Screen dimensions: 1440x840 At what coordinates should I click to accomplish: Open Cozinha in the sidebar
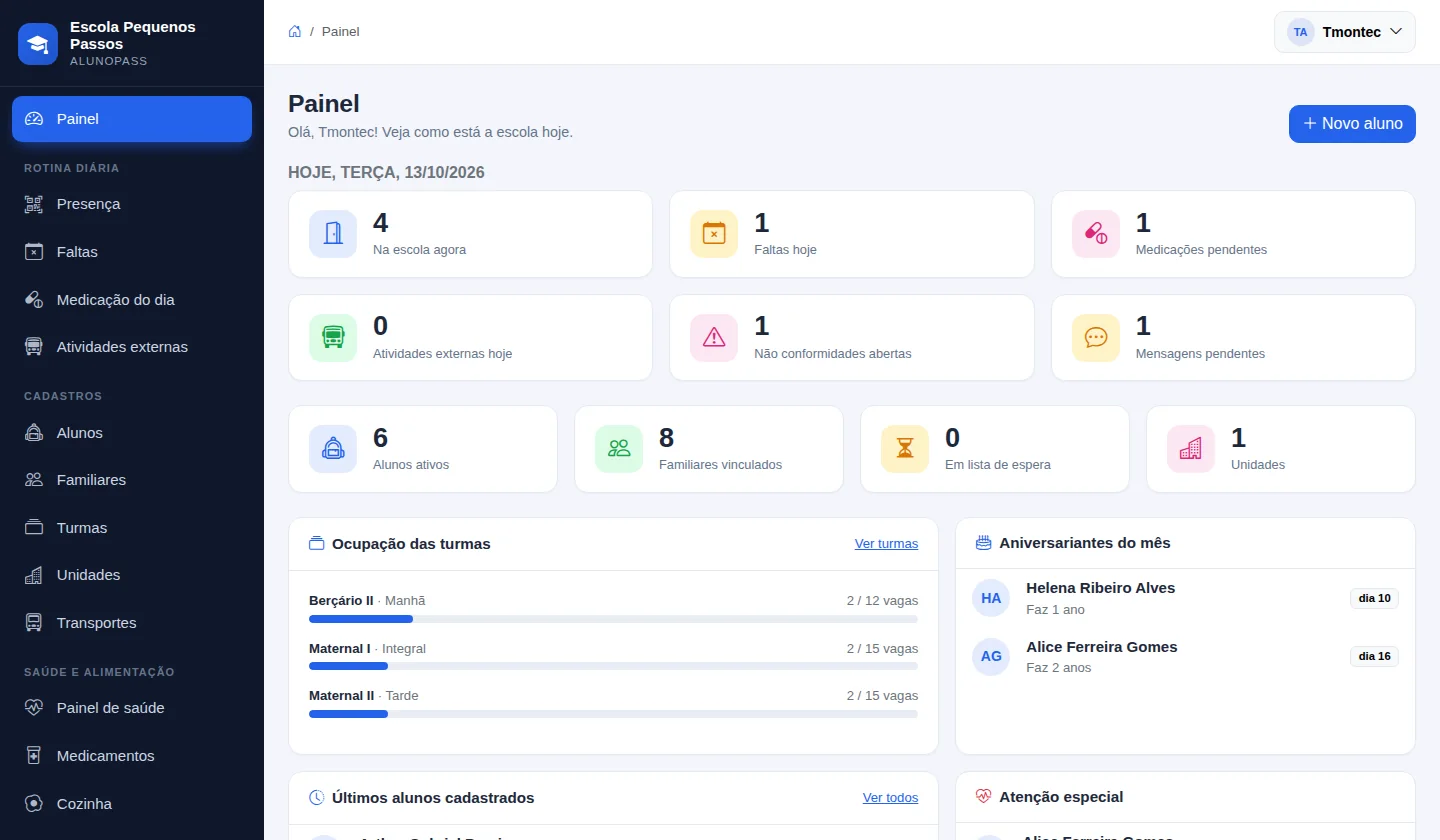coord(132,804)
